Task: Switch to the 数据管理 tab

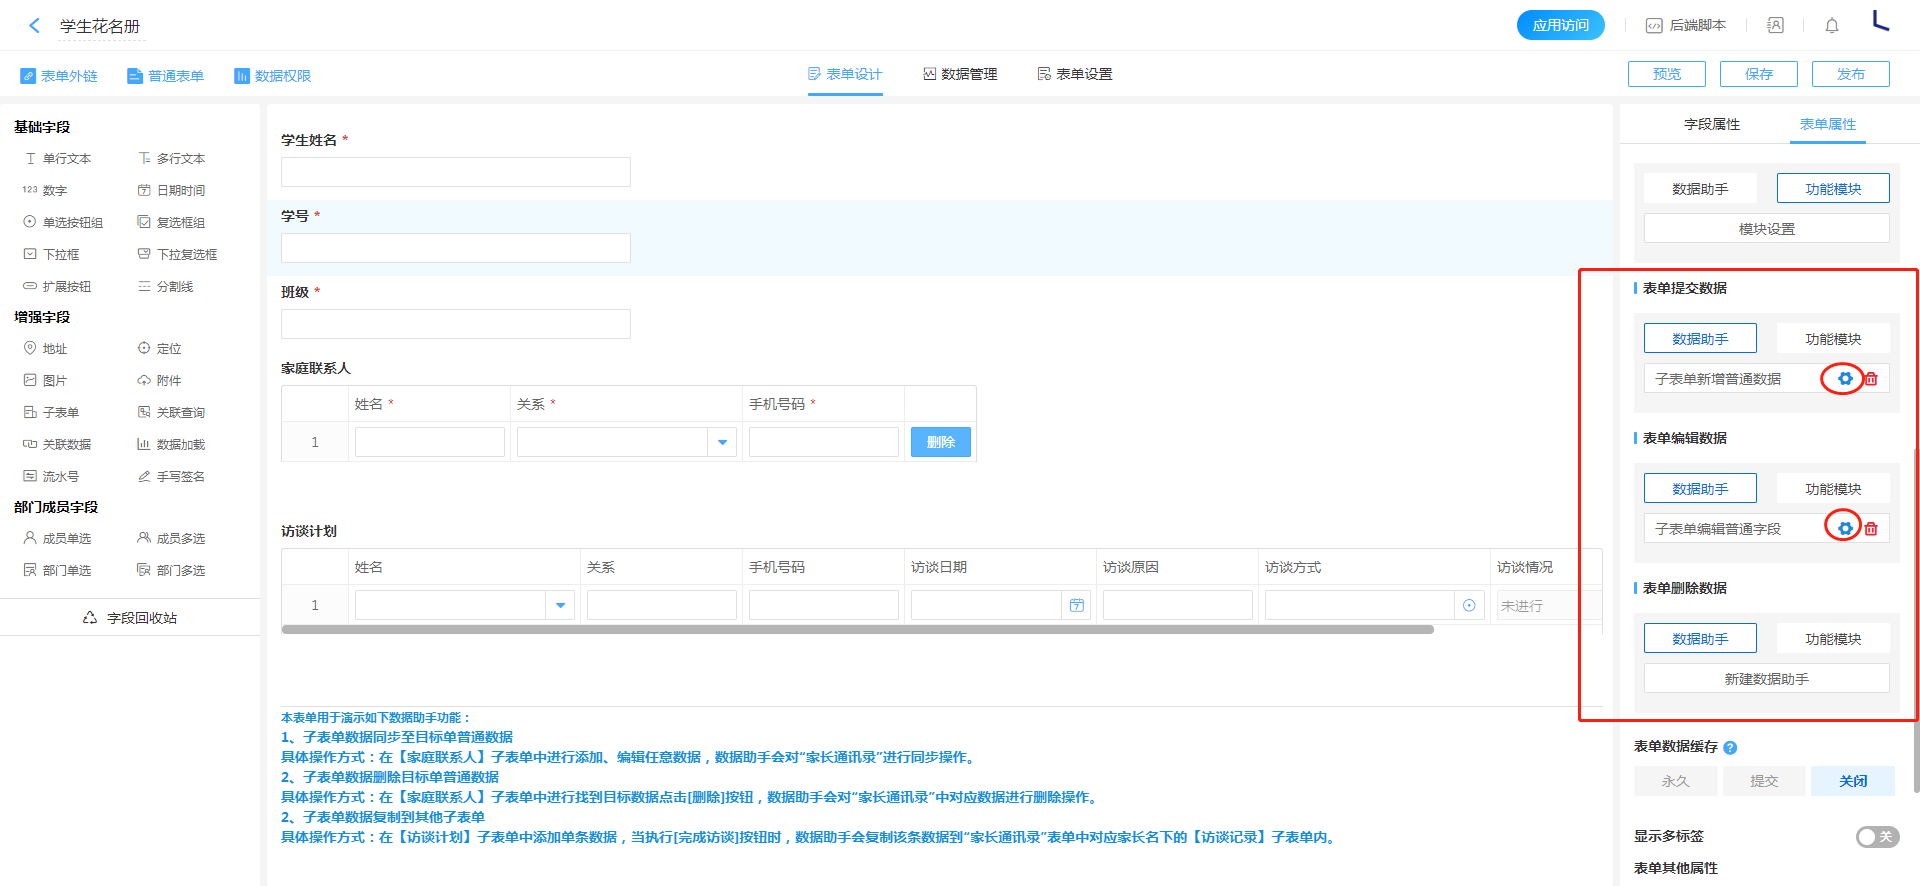Action: tap(960, 74)
